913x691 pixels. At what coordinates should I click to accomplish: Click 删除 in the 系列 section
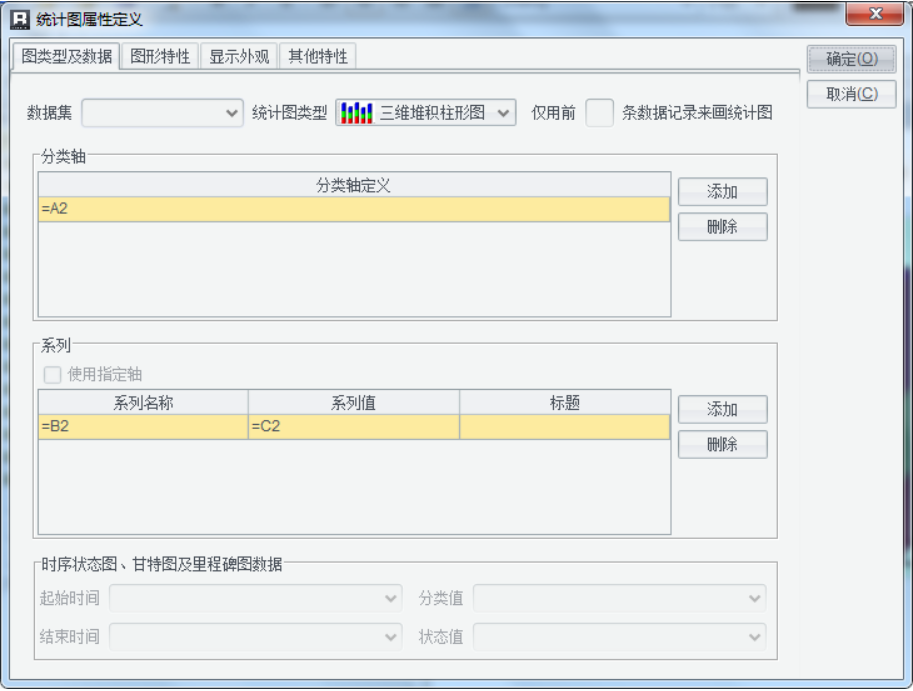coord(723,444)
